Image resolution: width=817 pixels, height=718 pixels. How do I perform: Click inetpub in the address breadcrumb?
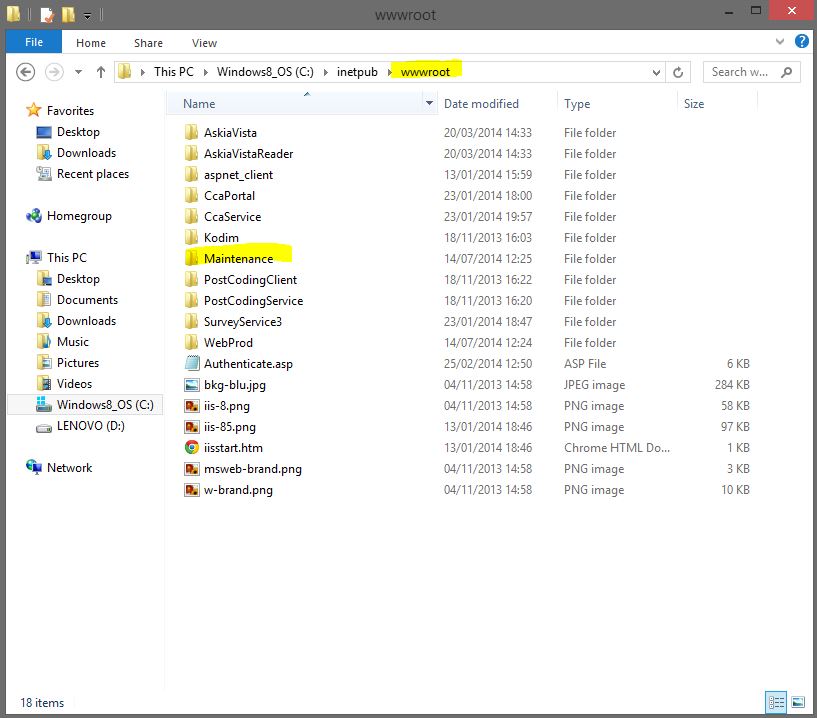coord(357,72)
